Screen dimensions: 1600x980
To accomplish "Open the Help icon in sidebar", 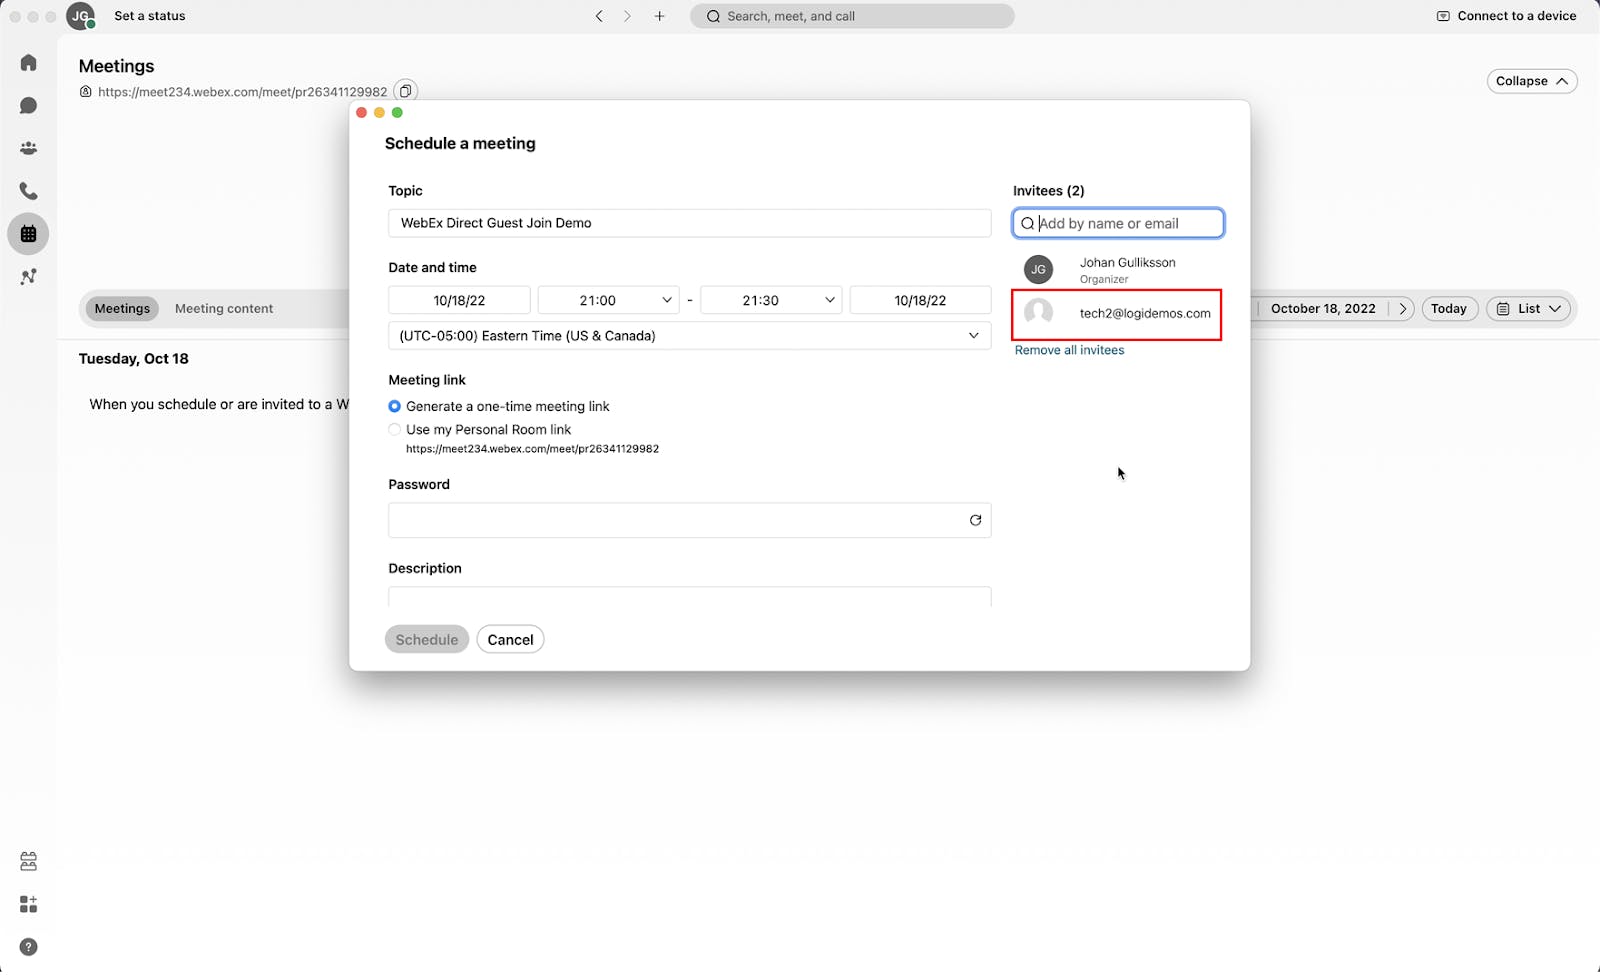I will click(x=29, y=947).
